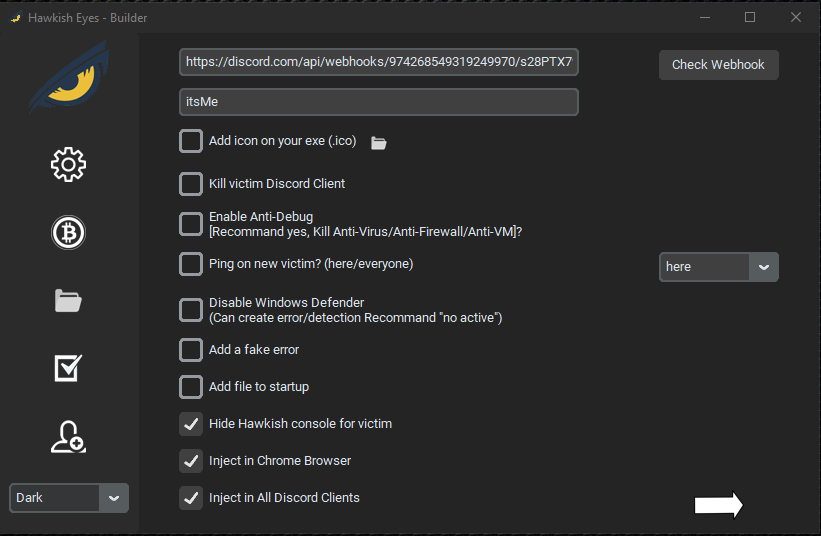Browse for .ico file with folder icon
821x536 pixels.
pos(379,143)
